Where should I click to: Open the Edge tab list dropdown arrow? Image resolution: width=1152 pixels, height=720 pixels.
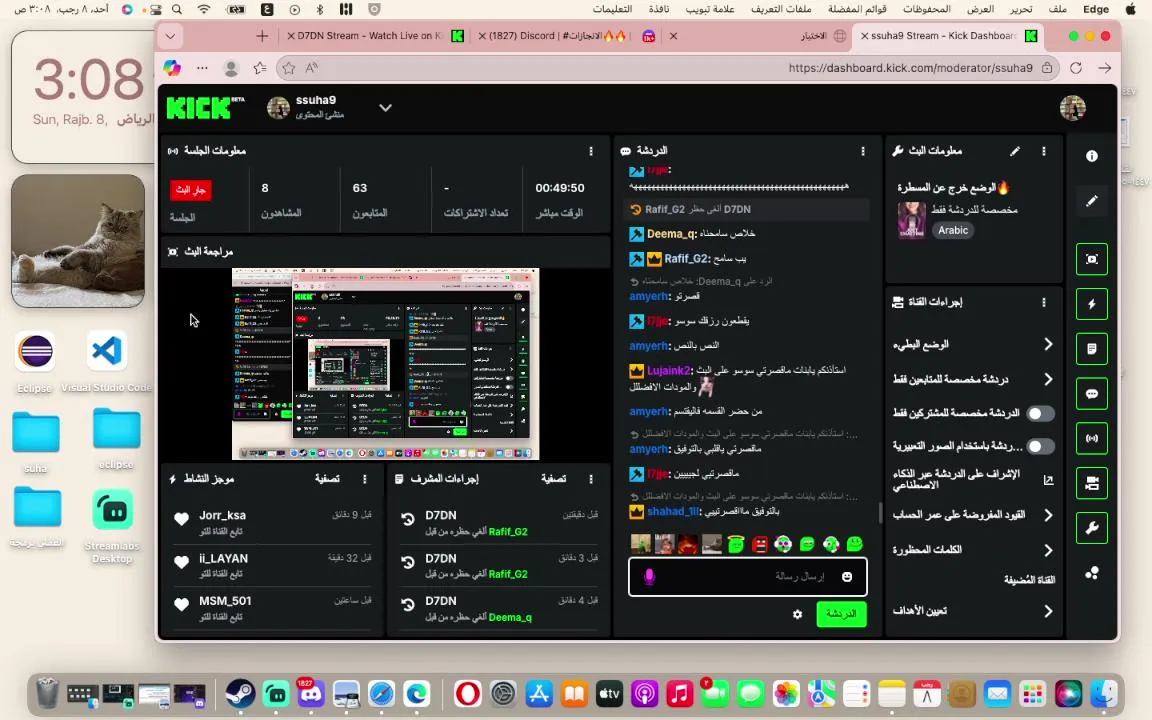point(170,35)
